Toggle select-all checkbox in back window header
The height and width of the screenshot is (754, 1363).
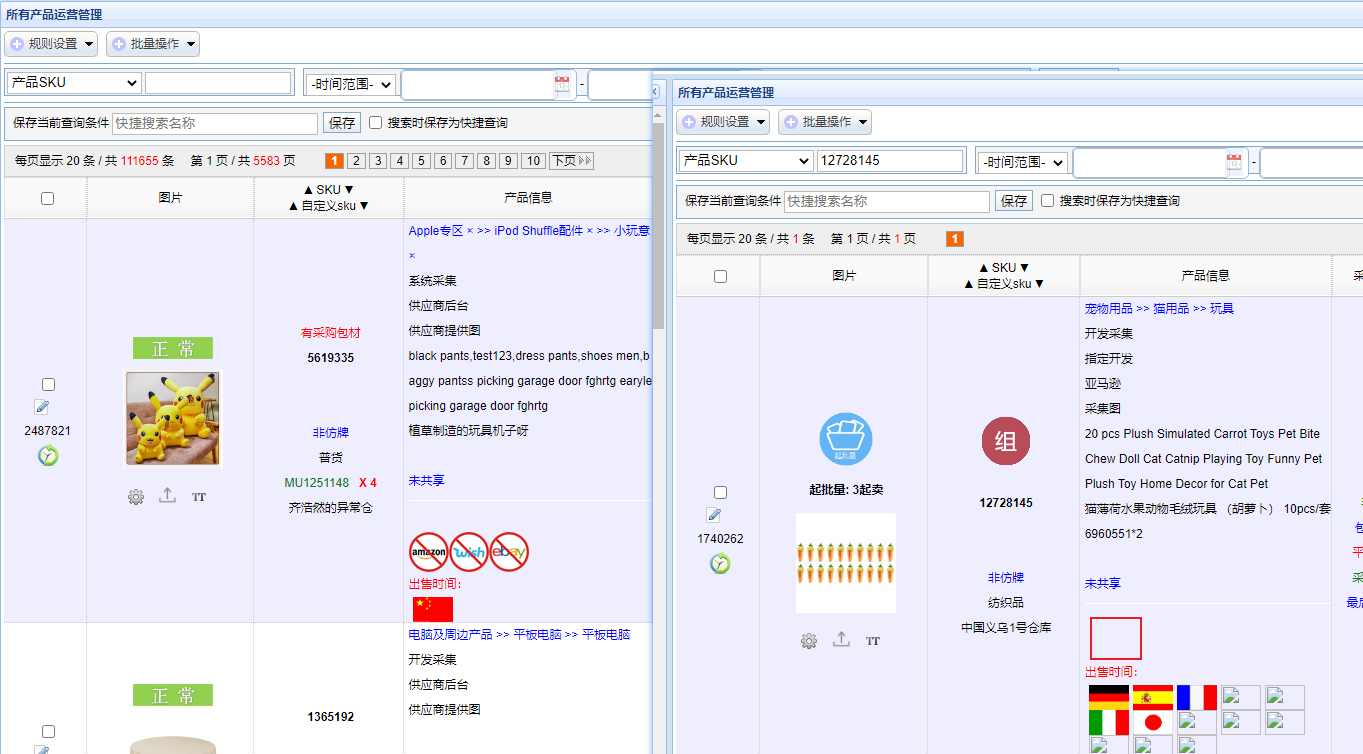coord(47,199)
